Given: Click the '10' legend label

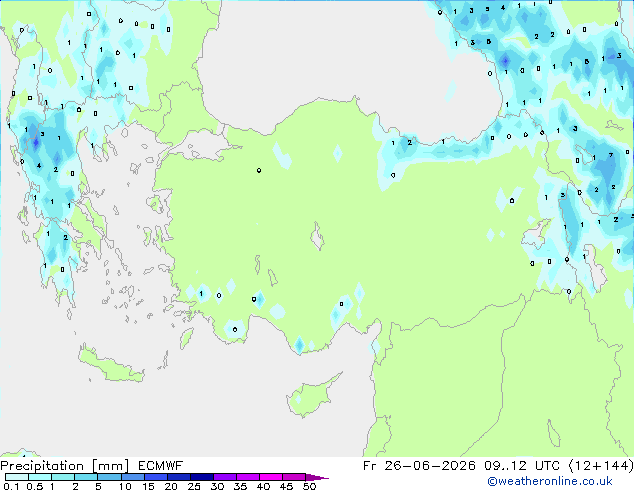Looking at the screenshot, I should coord(125,486).
